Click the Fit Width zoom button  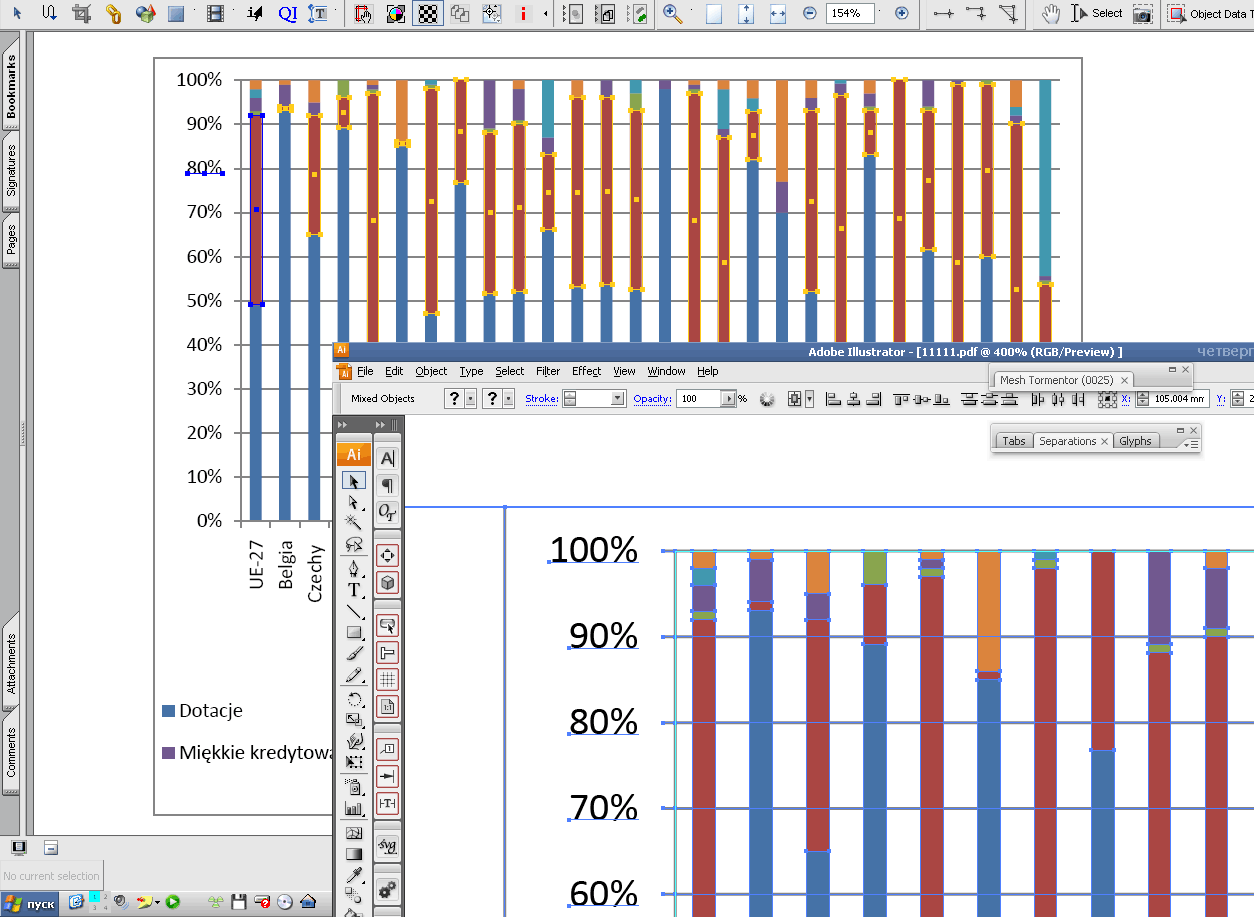(778, 14)
